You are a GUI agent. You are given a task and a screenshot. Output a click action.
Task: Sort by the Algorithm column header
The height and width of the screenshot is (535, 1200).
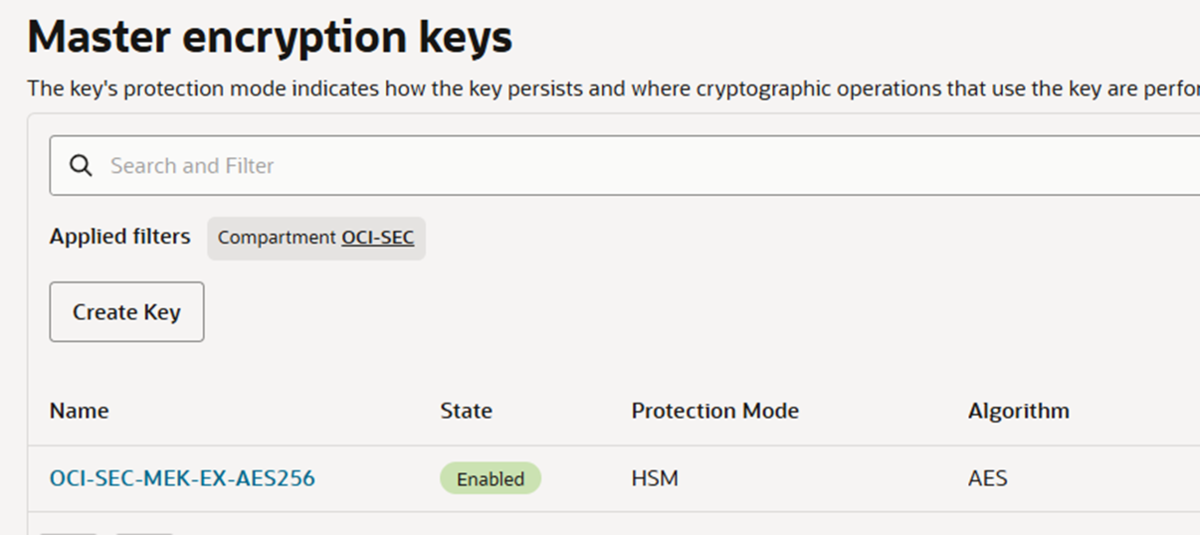[1018, 411]
